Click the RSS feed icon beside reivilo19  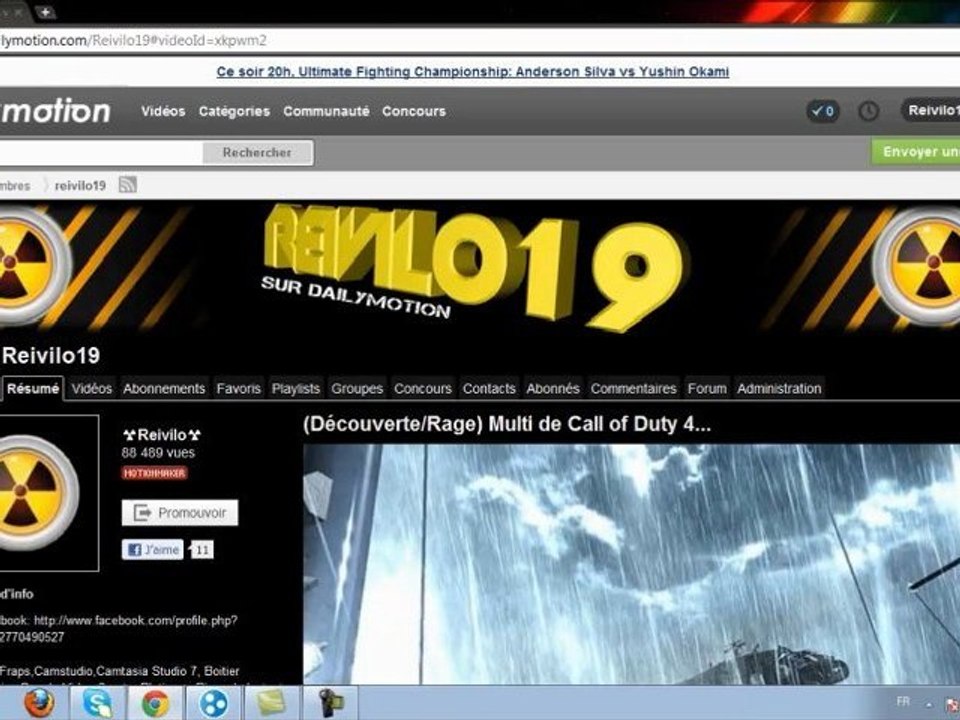[x=127, y=184]
